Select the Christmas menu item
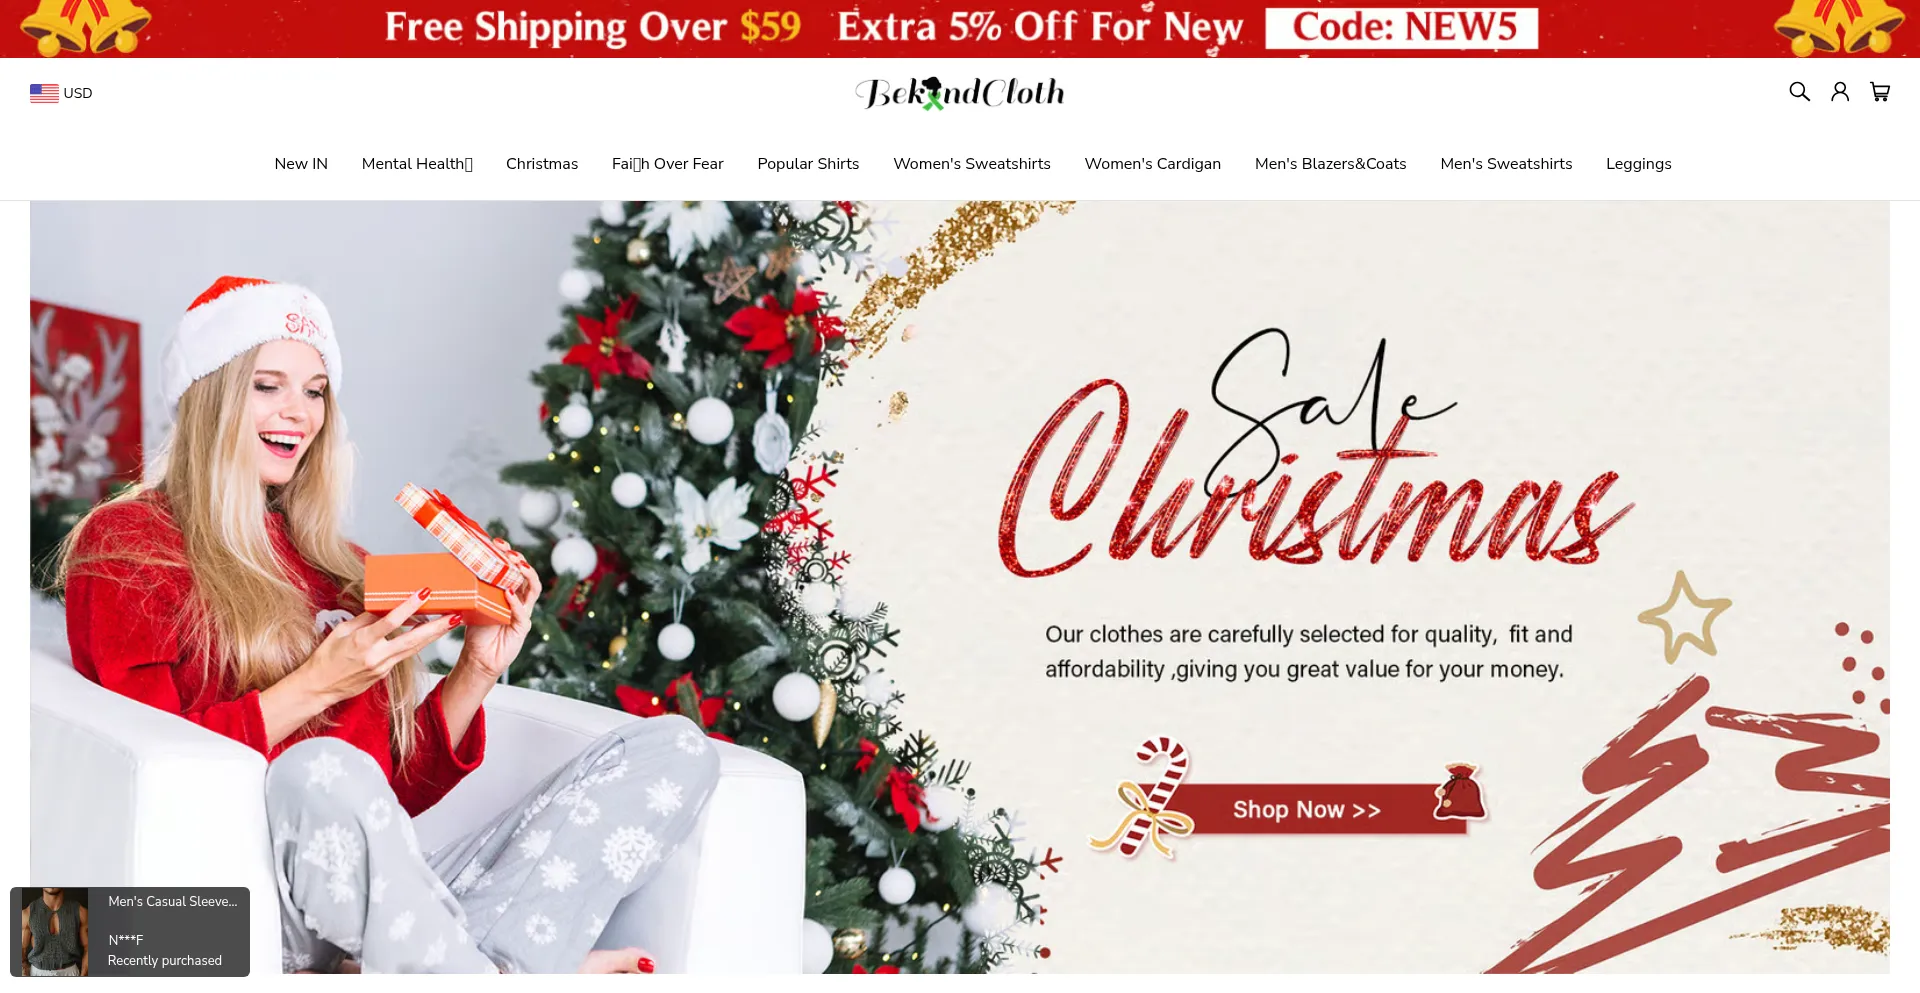1920x993 pixels. pyautogui.click(x=542, y=164)
